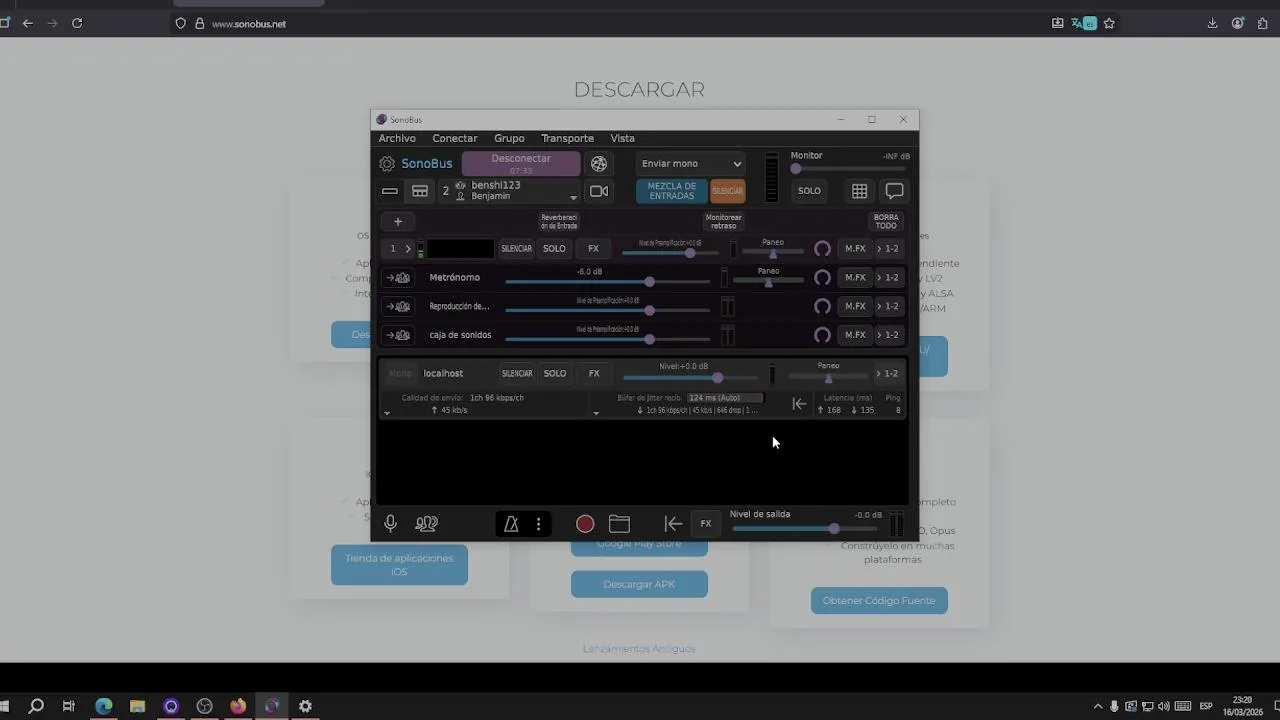Open the Enviar mono dropdown
Screen dimensions: 1280x720
pyautogui.click(x=691, y=164)
